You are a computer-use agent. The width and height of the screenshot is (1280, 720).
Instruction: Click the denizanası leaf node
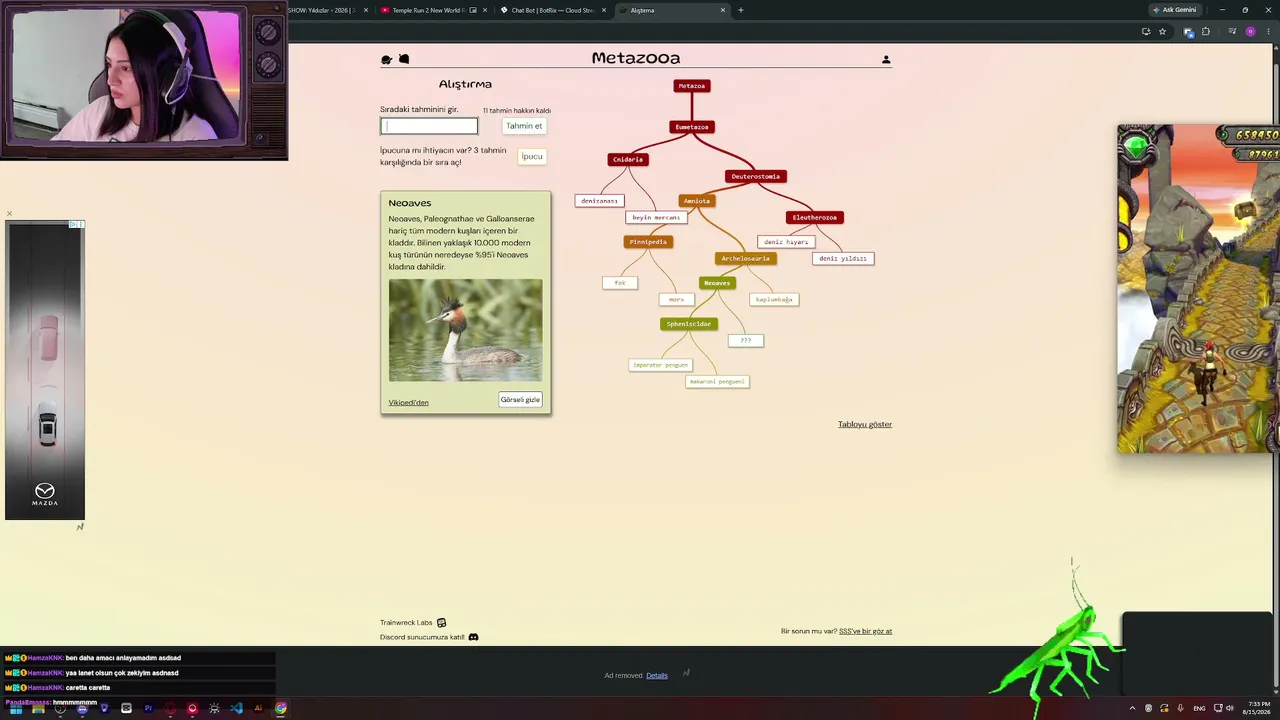click(x=600, y=201)
